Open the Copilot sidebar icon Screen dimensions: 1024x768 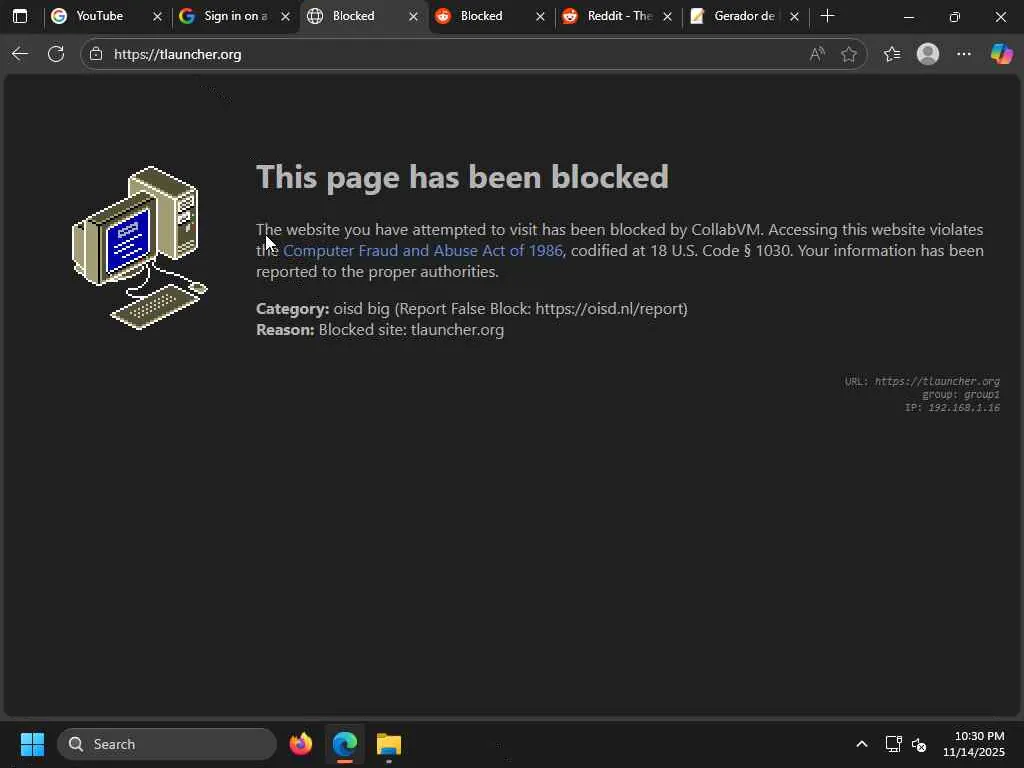point(1002,54)
